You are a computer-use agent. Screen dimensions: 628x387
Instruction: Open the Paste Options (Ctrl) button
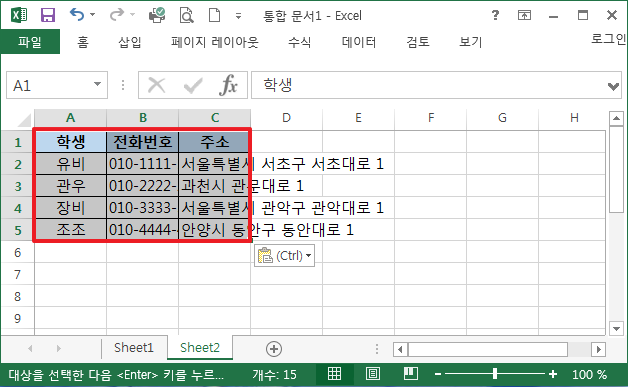click(x=284, y=256)
